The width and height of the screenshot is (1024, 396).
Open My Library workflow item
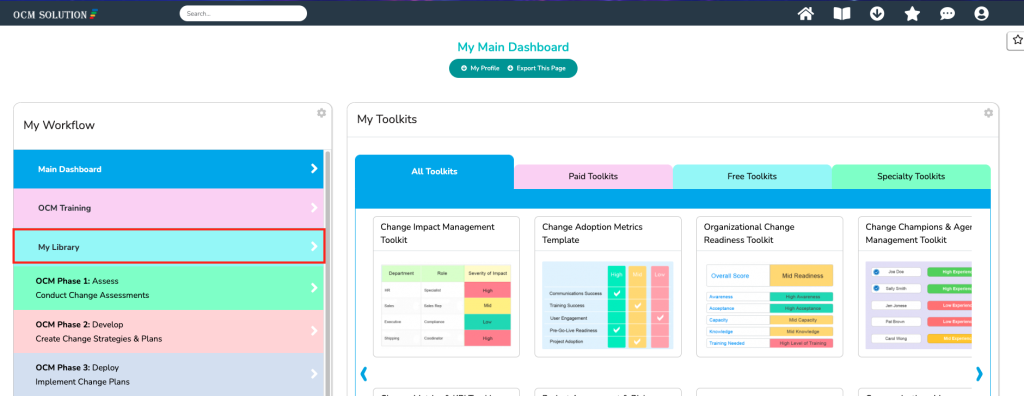pos(168,247)
